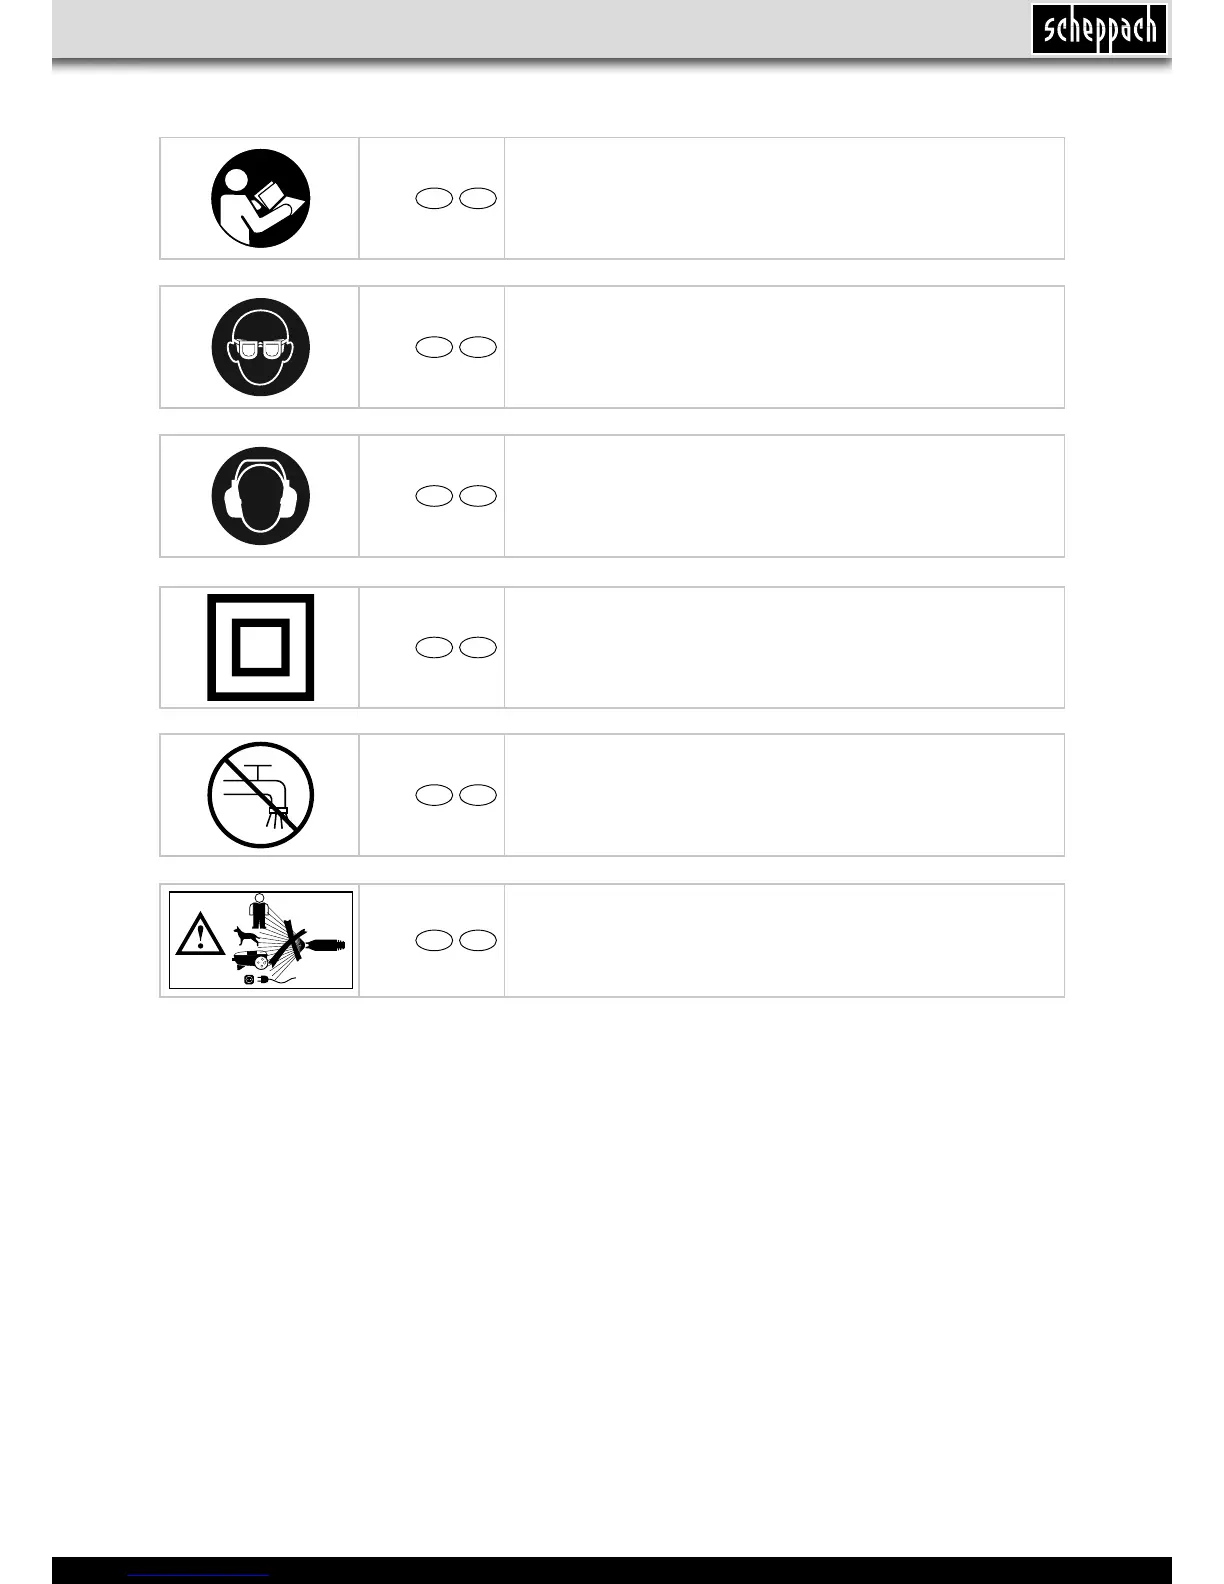1224x1584 pixels.
Task: Select the double-square insulation symbol
Action: click(260, 647)
